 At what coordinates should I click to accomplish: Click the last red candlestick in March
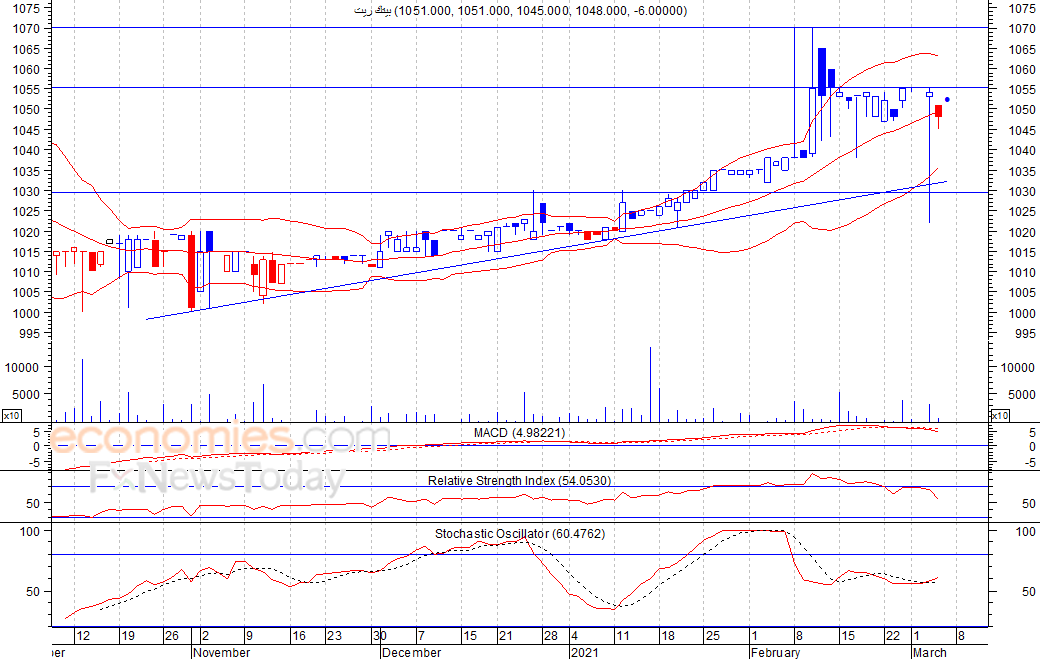tap(939, 111)
